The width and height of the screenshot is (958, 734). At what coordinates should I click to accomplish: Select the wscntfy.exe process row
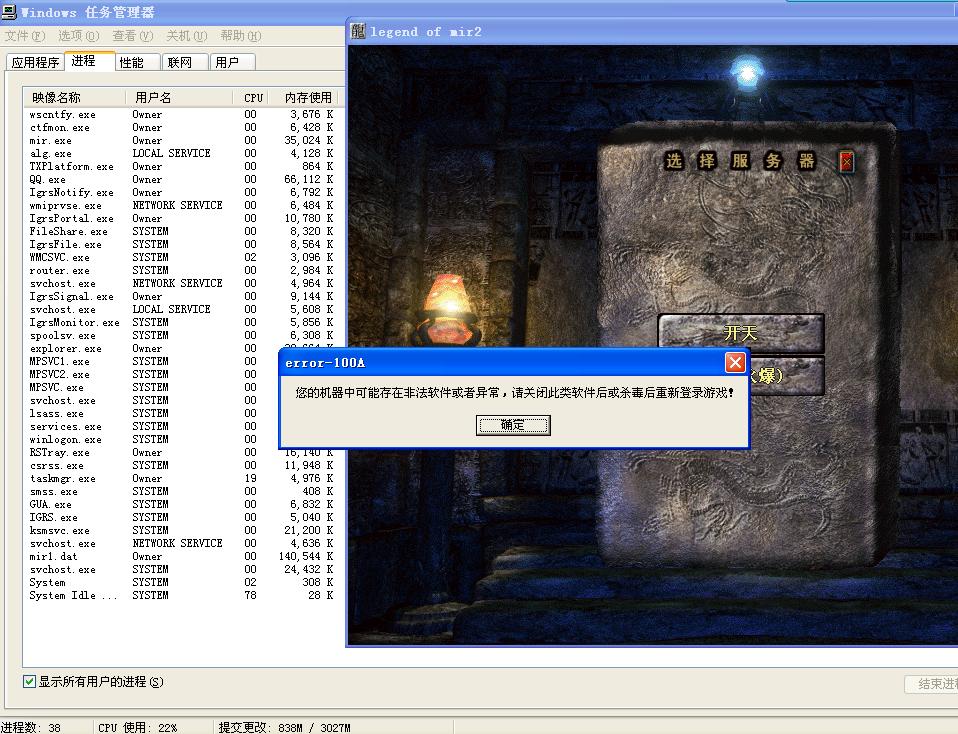181,114
